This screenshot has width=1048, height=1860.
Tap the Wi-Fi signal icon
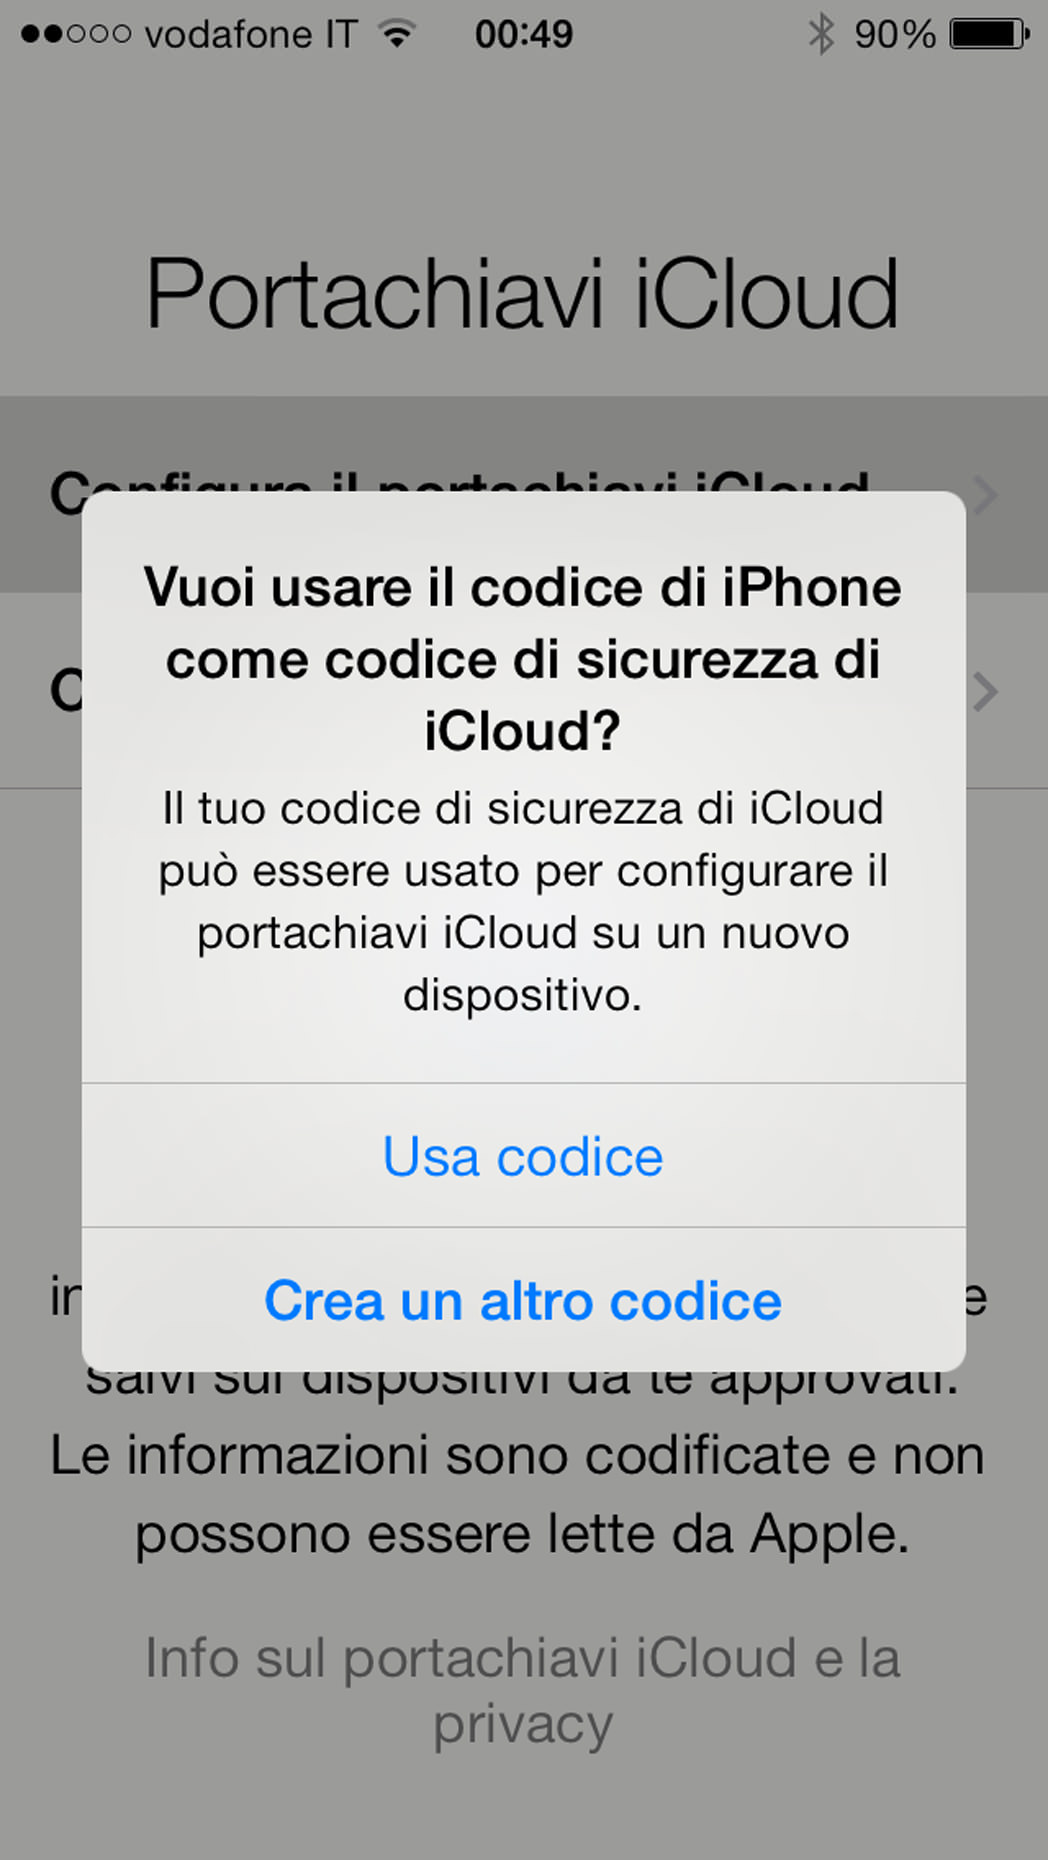tap(397, 34)
